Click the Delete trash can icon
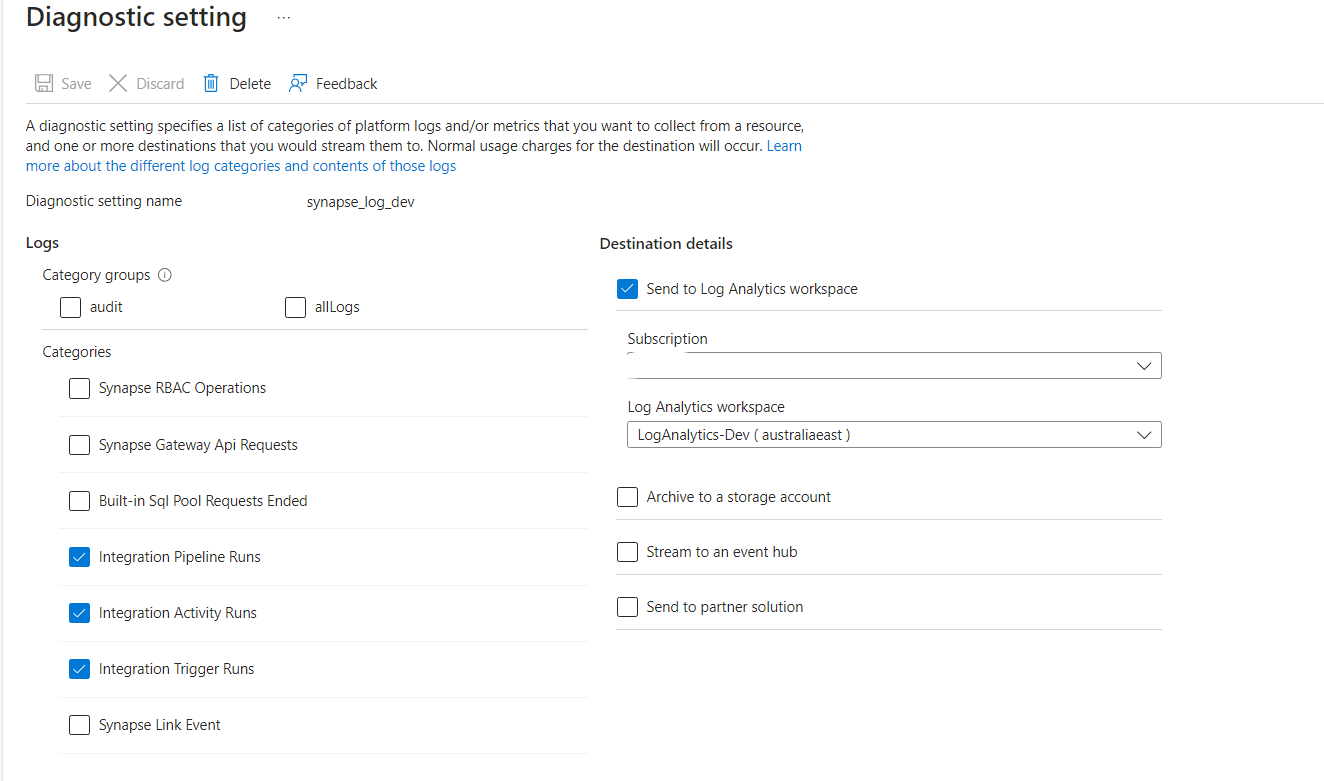This screenshot has height=781, width=1324. point(210,83)
